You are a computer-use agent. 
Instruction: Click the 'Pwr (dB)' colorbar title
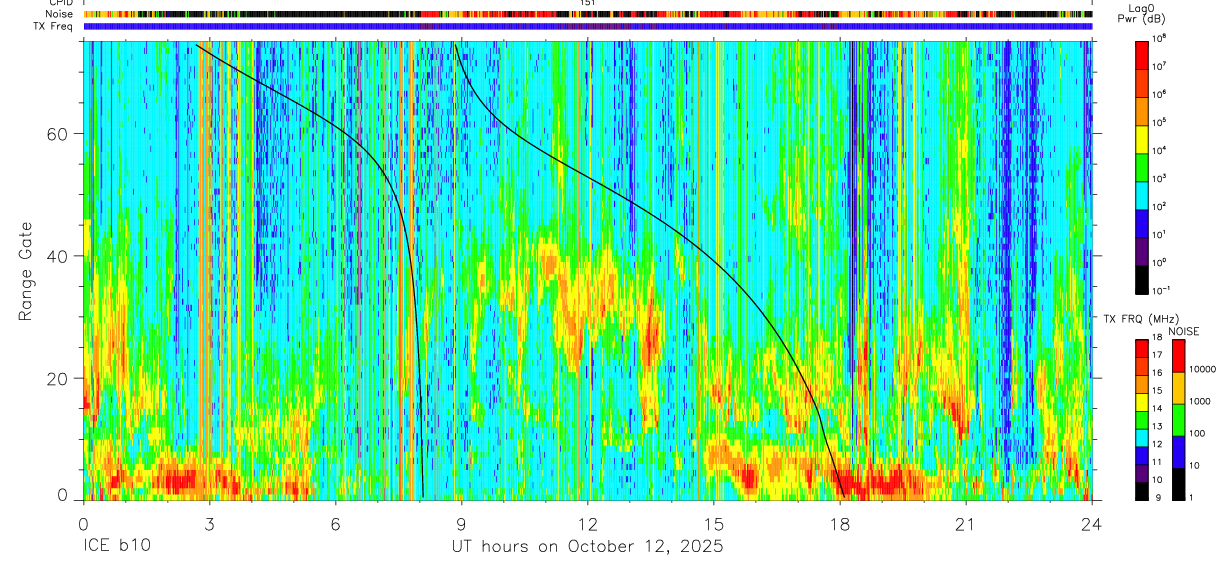click(1143, 19)
